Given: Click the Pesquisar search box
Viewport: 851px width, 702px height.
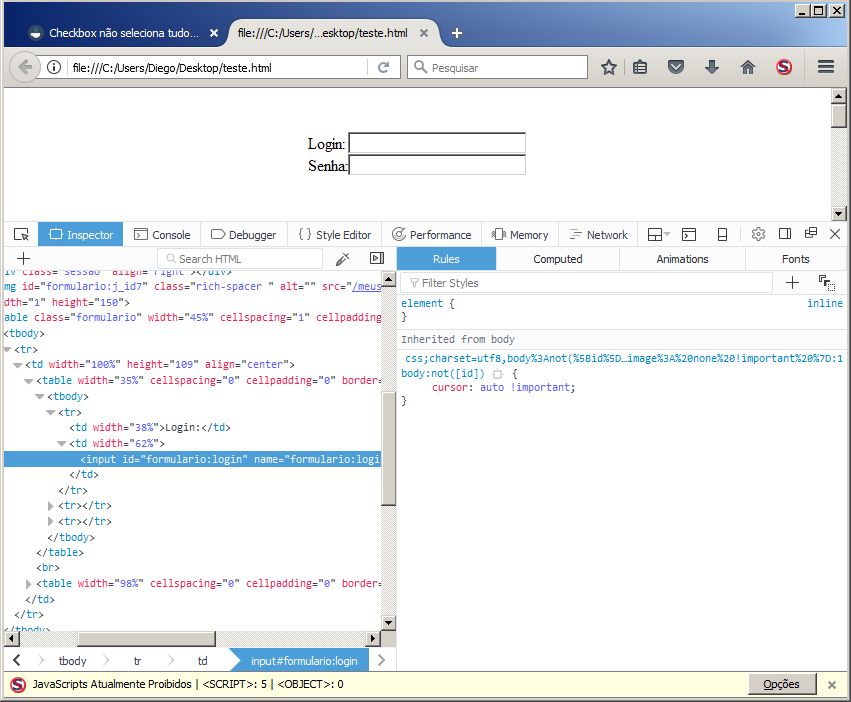Looking at the screenshot, I should [498, 67].
